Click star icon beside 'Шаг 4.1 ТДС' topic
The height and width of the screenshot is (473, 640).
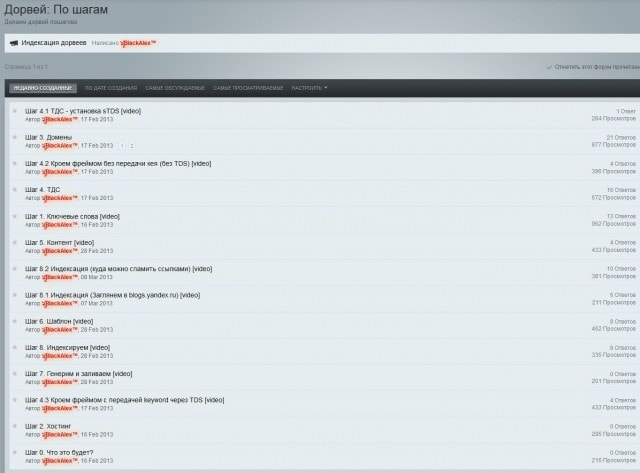click(15, 111)
